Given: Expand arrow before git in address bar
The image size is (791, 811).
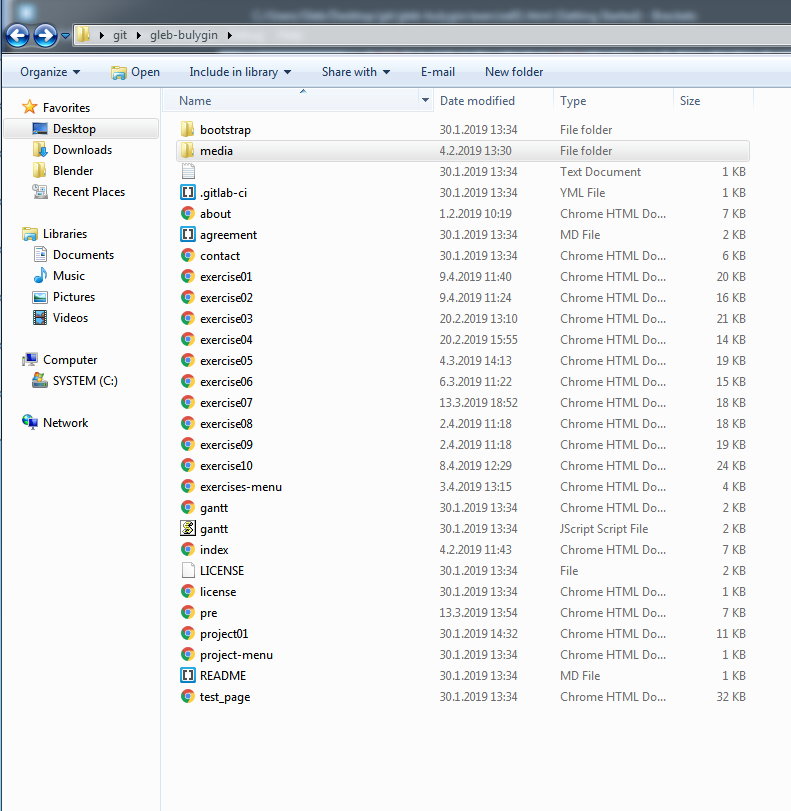Looking at the screenshot, I should pos(101,35).
